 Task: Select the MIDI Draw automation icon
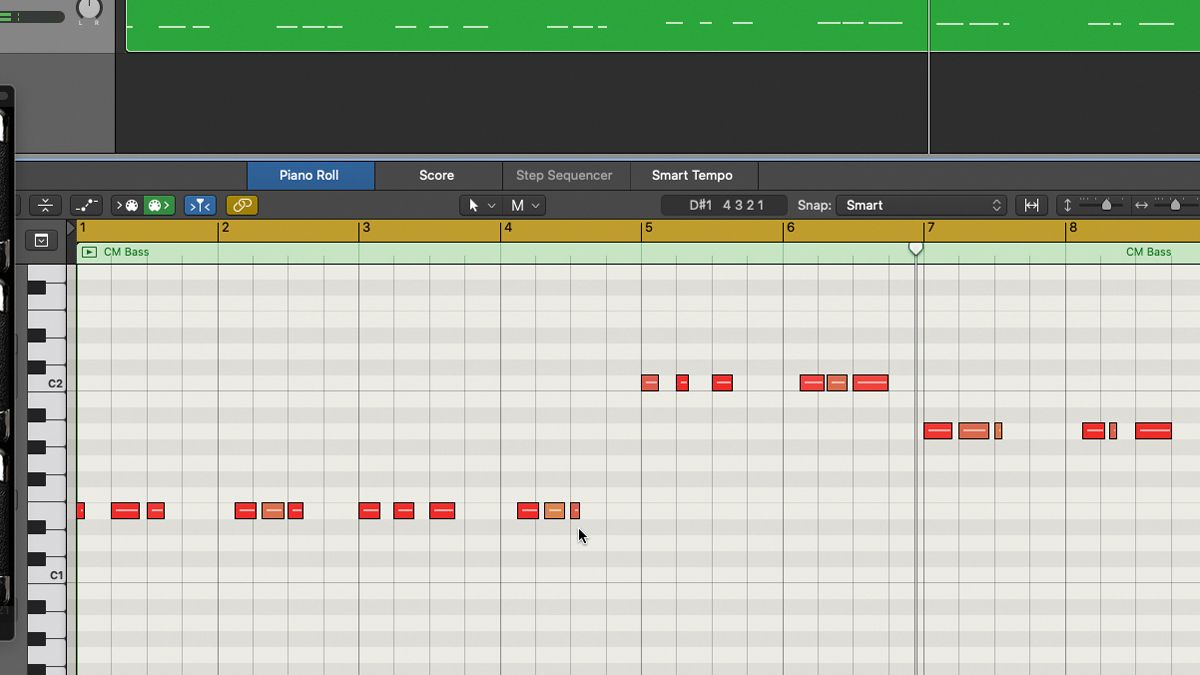tap(86, 205)
